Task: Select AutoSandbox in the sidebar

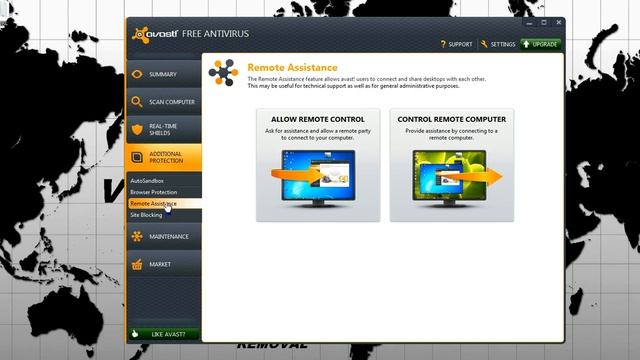Action: tap(147, 180)
